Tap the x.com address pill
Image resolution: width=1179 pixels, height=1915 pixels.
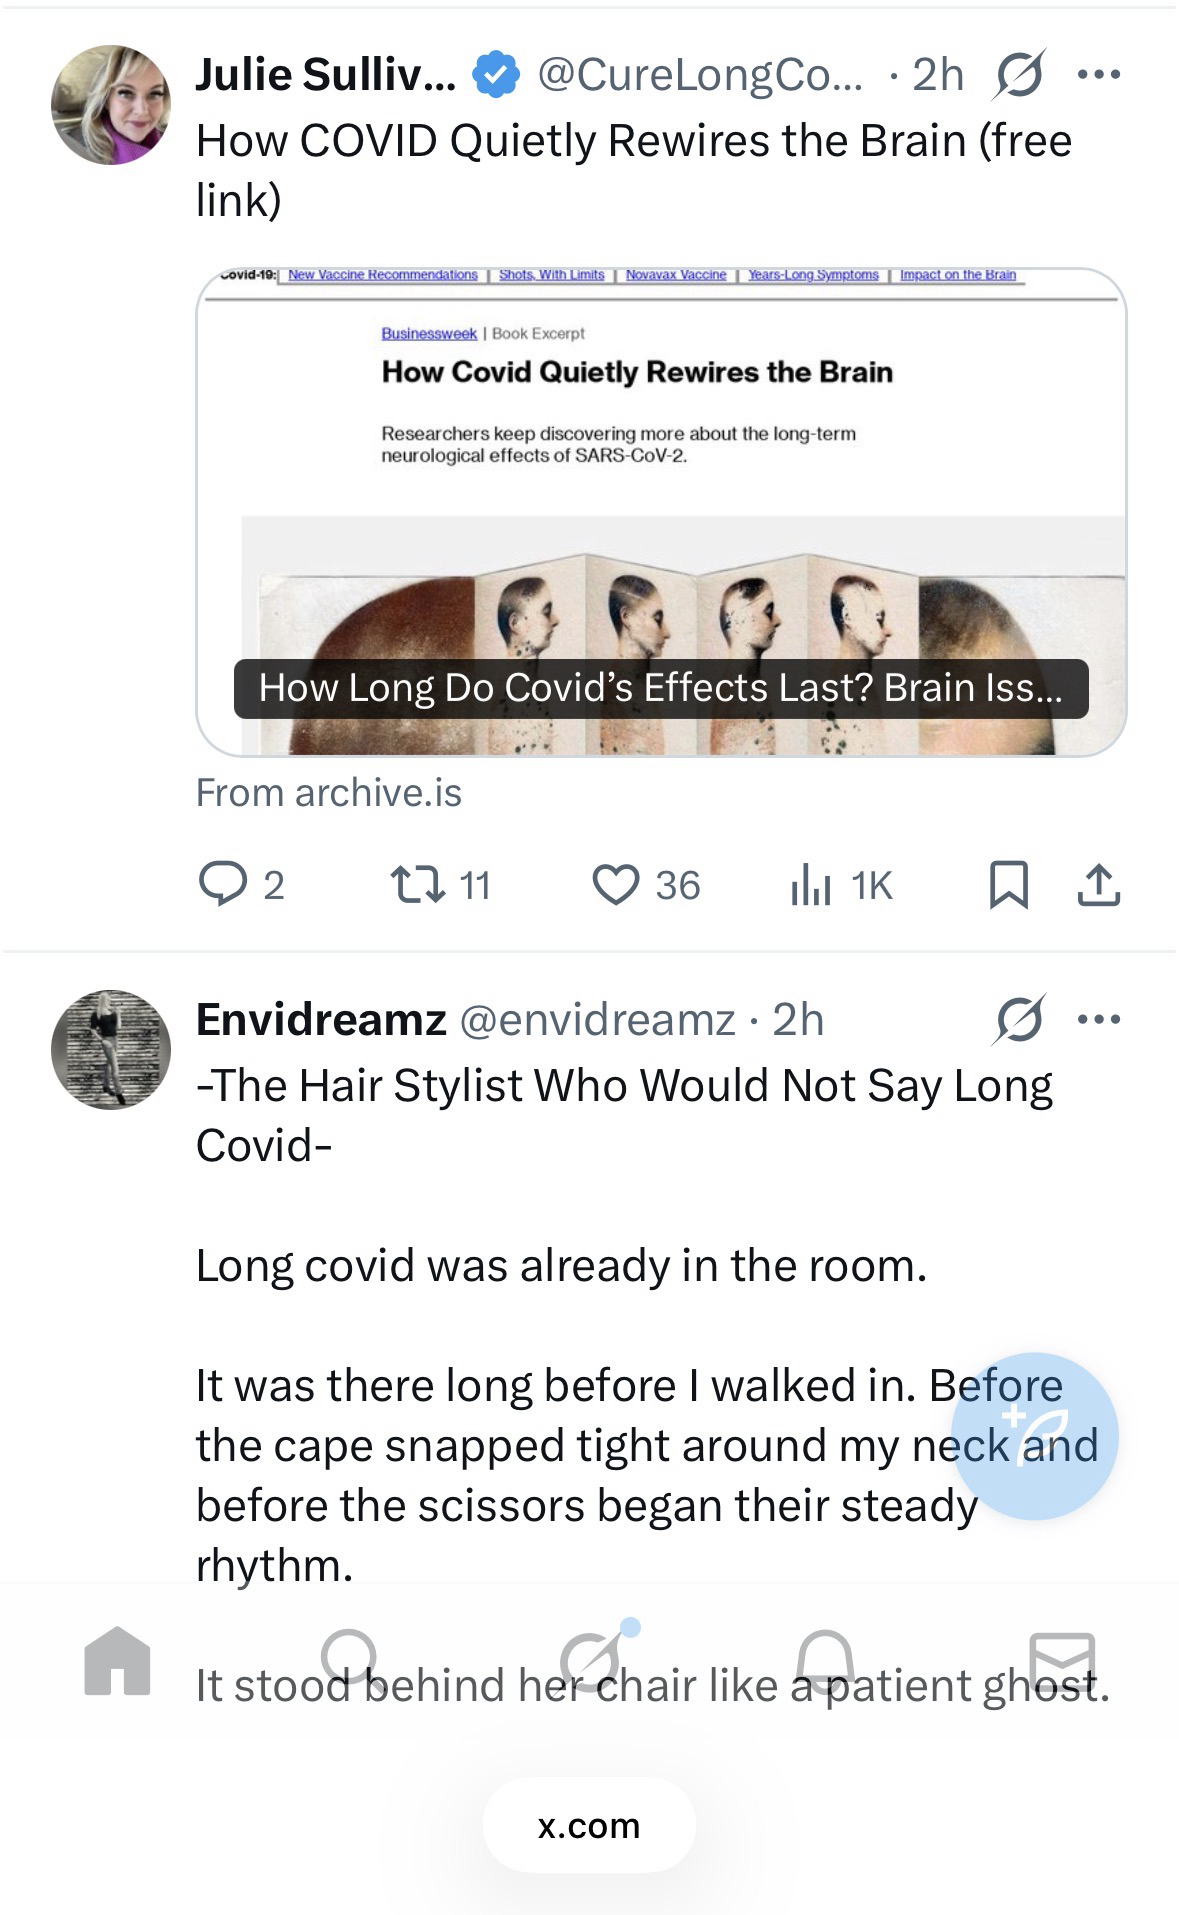click(x=589, y=1826)
